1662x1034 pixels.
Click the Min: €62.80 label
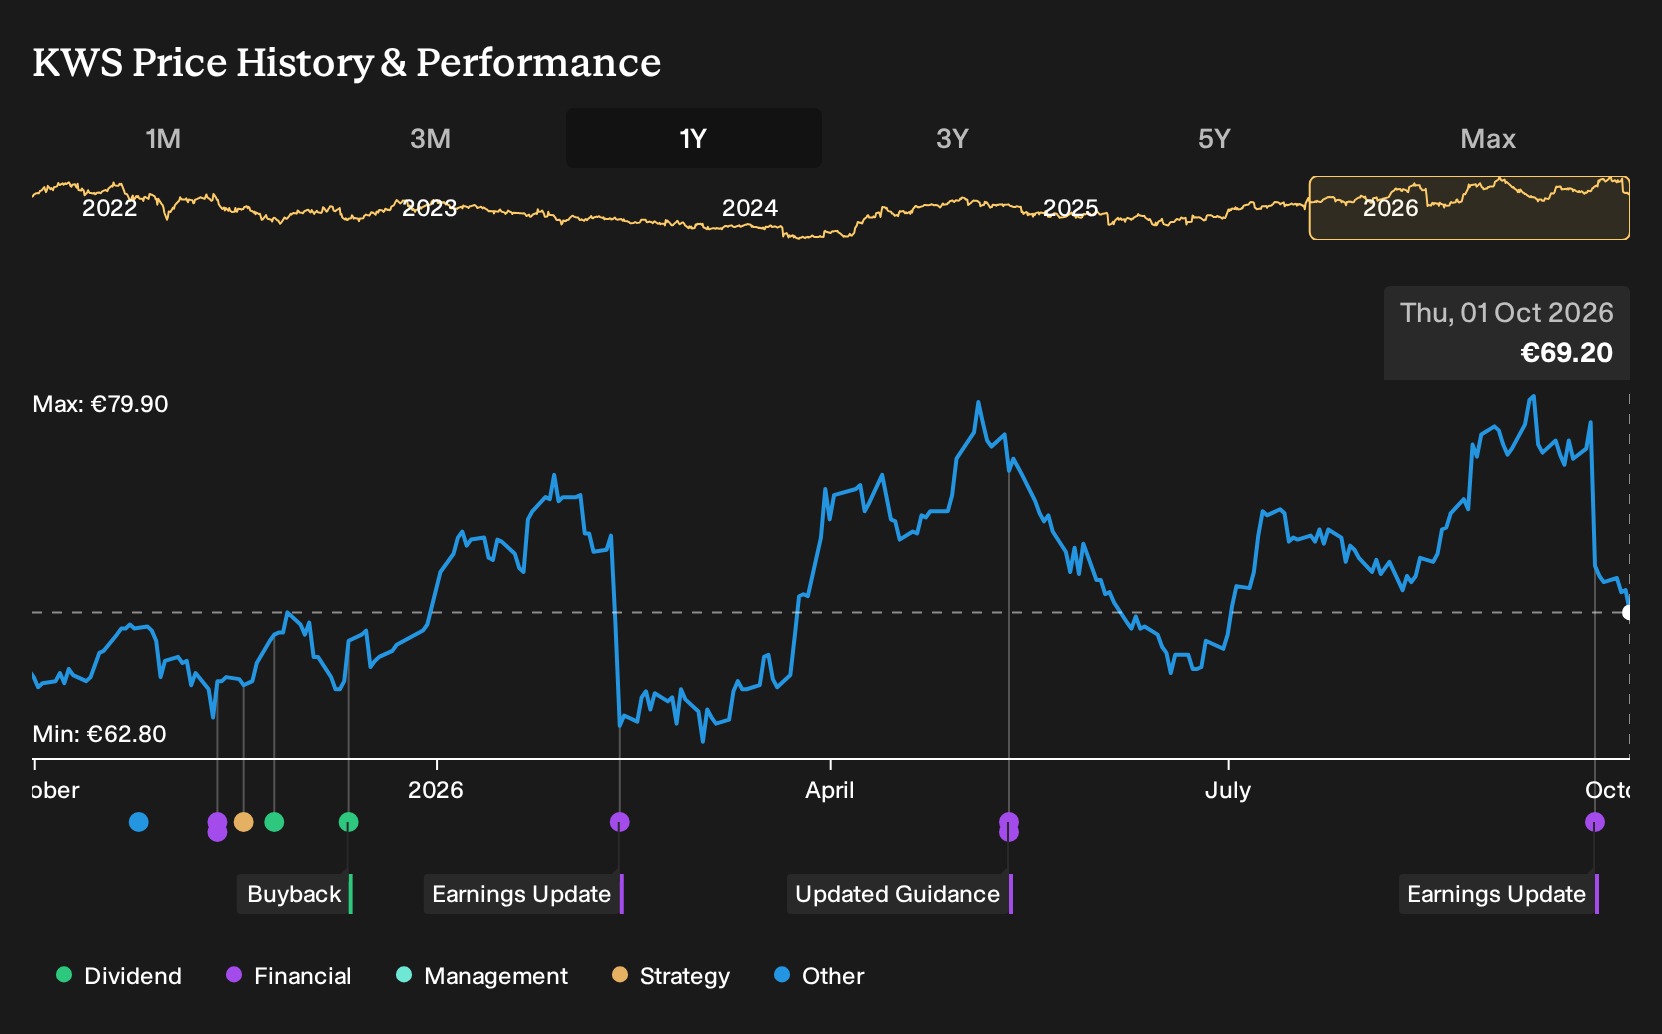pyautogui.click(x=99, y=734)
